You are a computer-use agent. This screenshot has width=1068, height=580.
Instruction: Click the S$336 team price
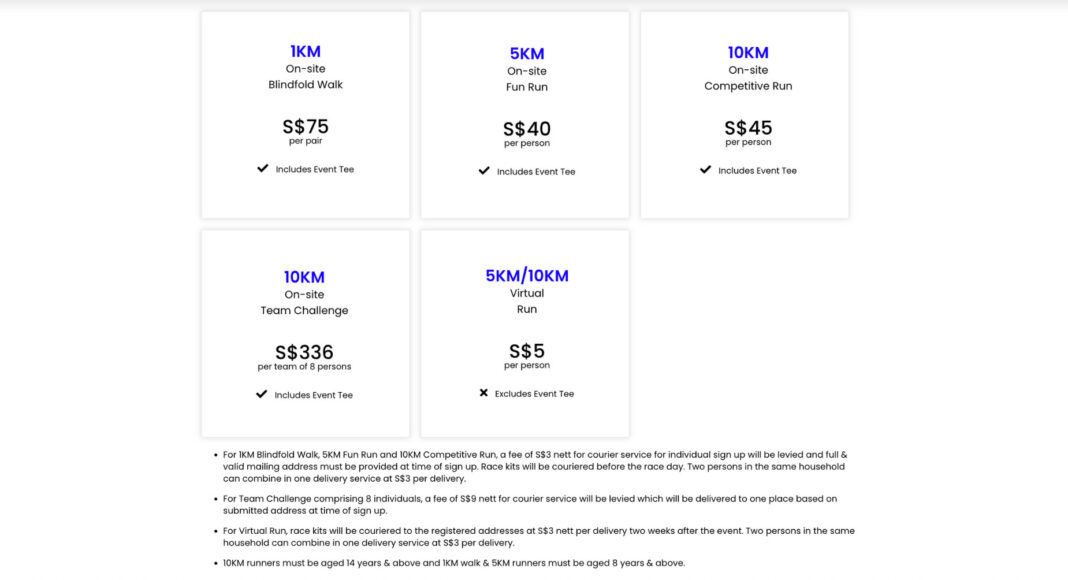(x=304, y=352)
